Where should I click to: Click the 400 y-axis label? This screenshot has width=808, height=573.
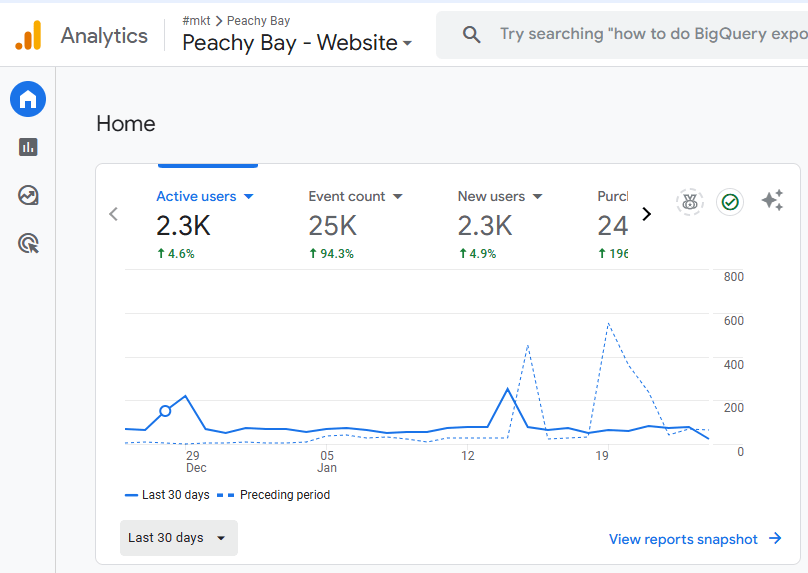(x=733, y=365)
